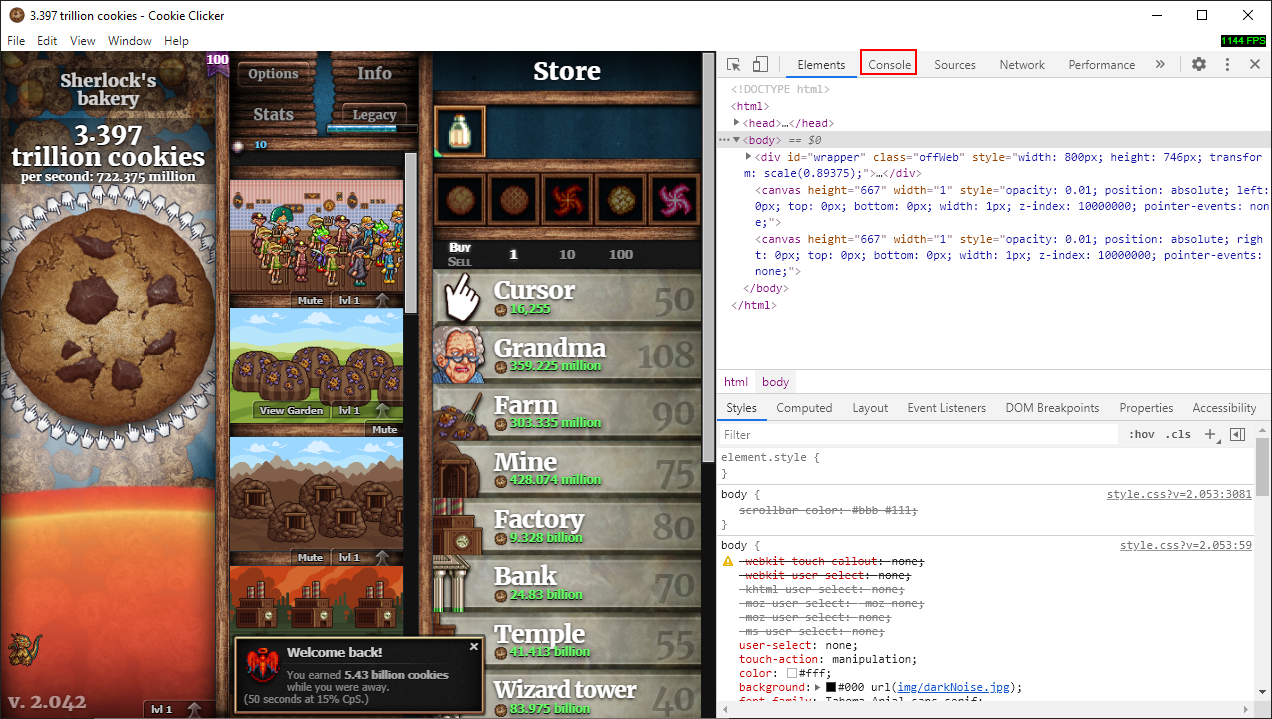Buy a Cursor building

pos(566,298)
